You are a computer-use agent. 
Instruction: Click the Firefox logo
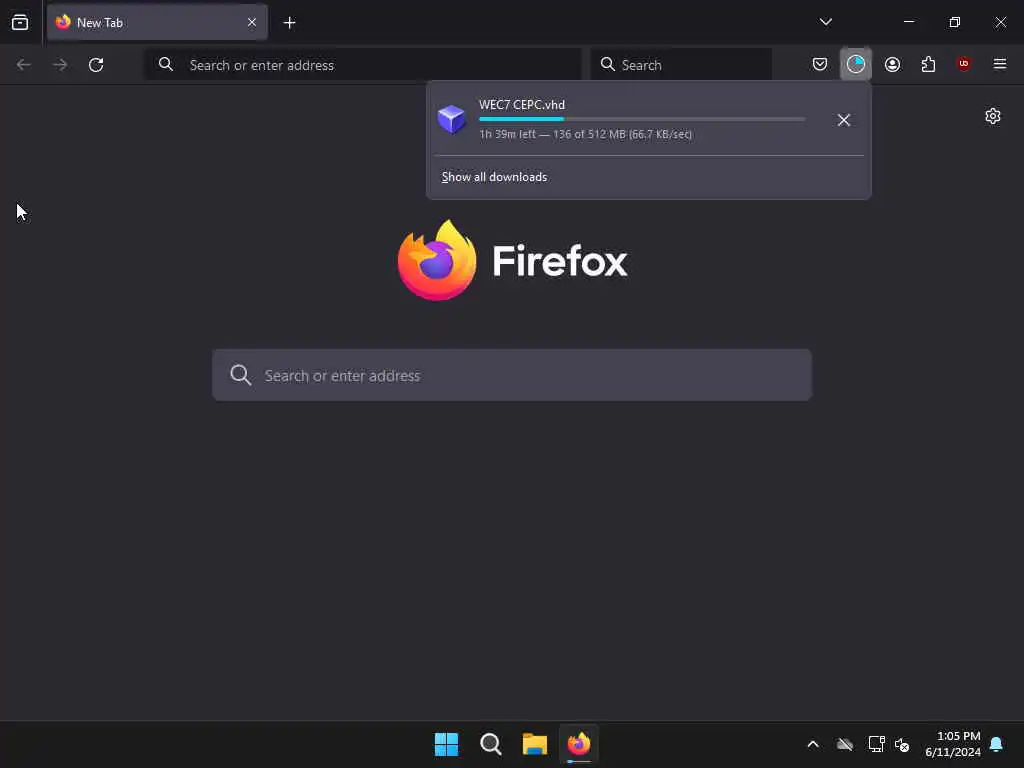(x=436, y=260)
